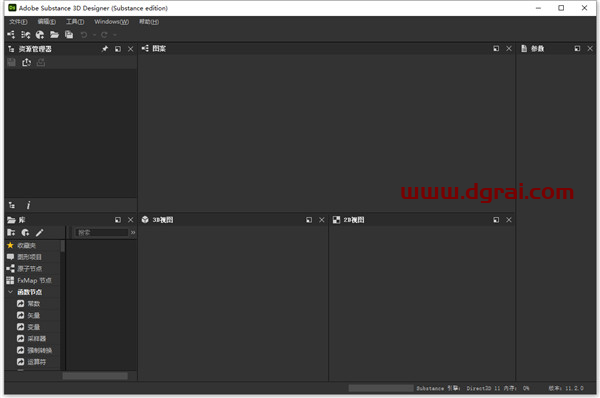Click the library search field

[x=102, y=233]
